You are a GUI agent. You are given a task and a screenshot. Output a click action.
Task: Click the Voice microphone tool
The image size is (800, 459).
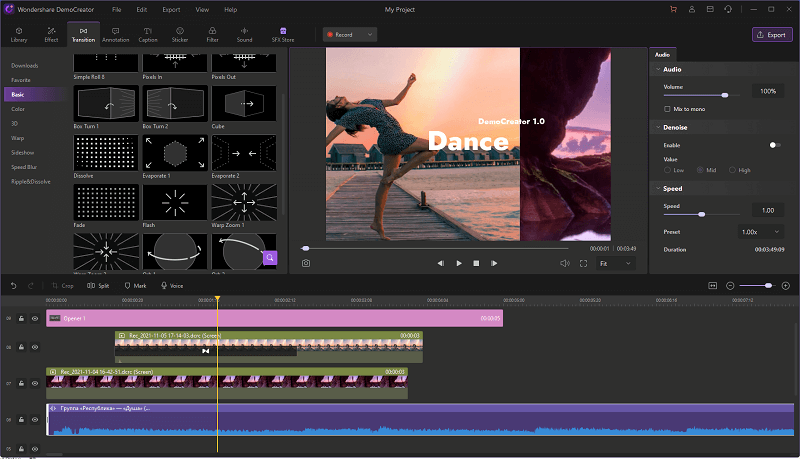point(171,286)
